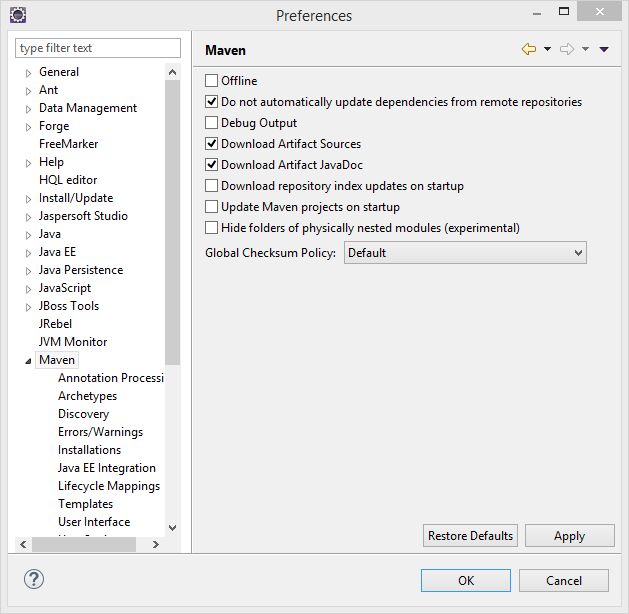Expand the Help tree node
Image resolution: width=629 pixels, height=614 pixels.
pos(28,163)
